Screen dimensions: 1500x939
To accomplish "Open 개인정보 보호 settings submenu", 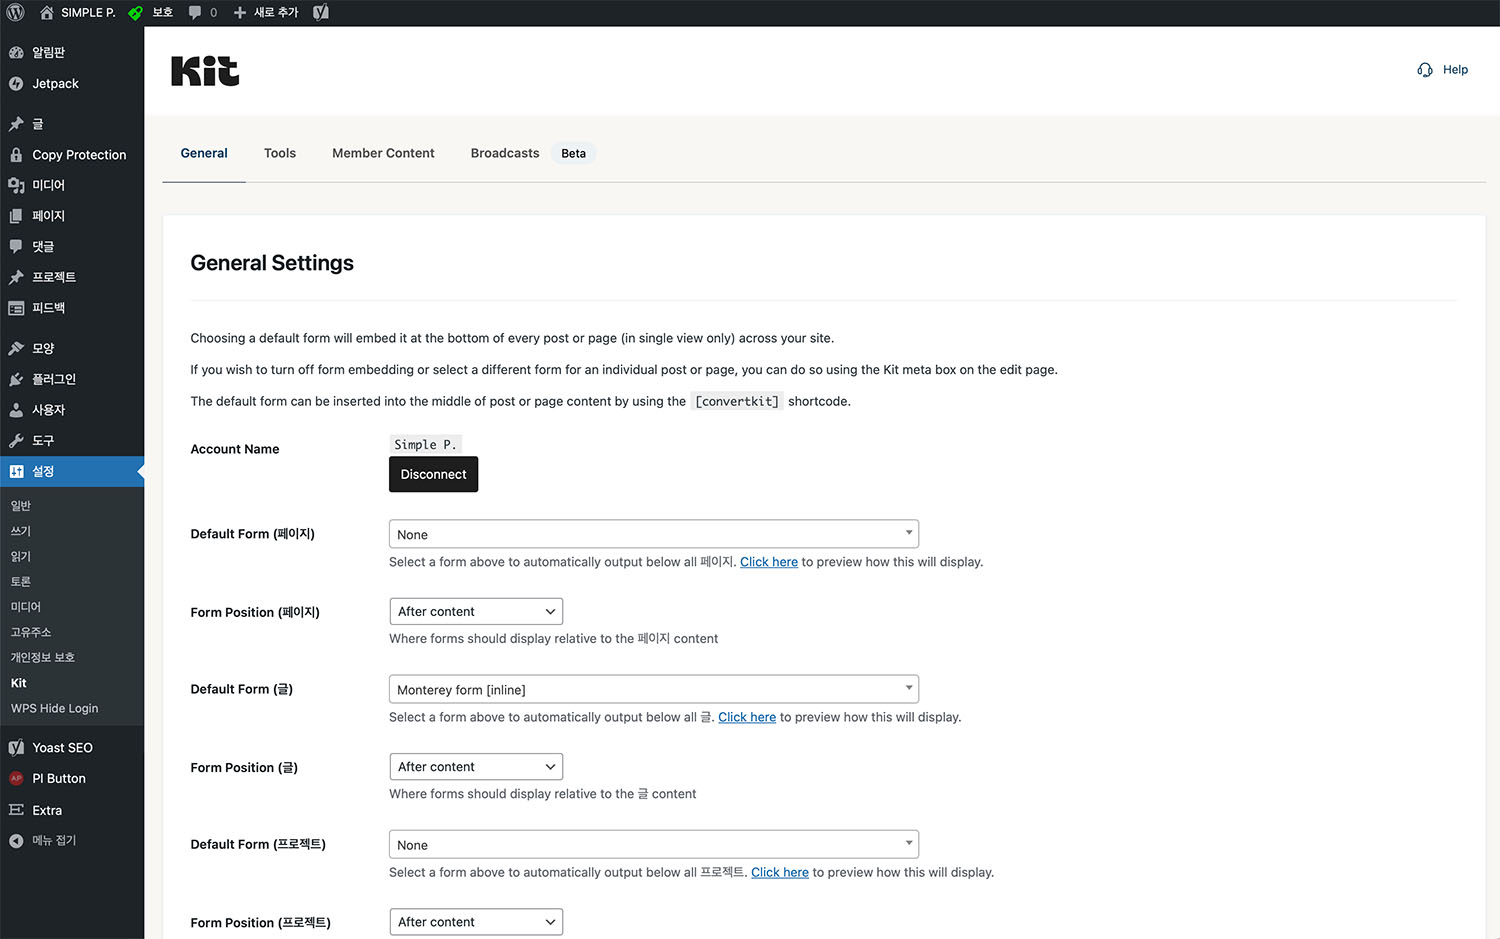I will pos(43,657).
